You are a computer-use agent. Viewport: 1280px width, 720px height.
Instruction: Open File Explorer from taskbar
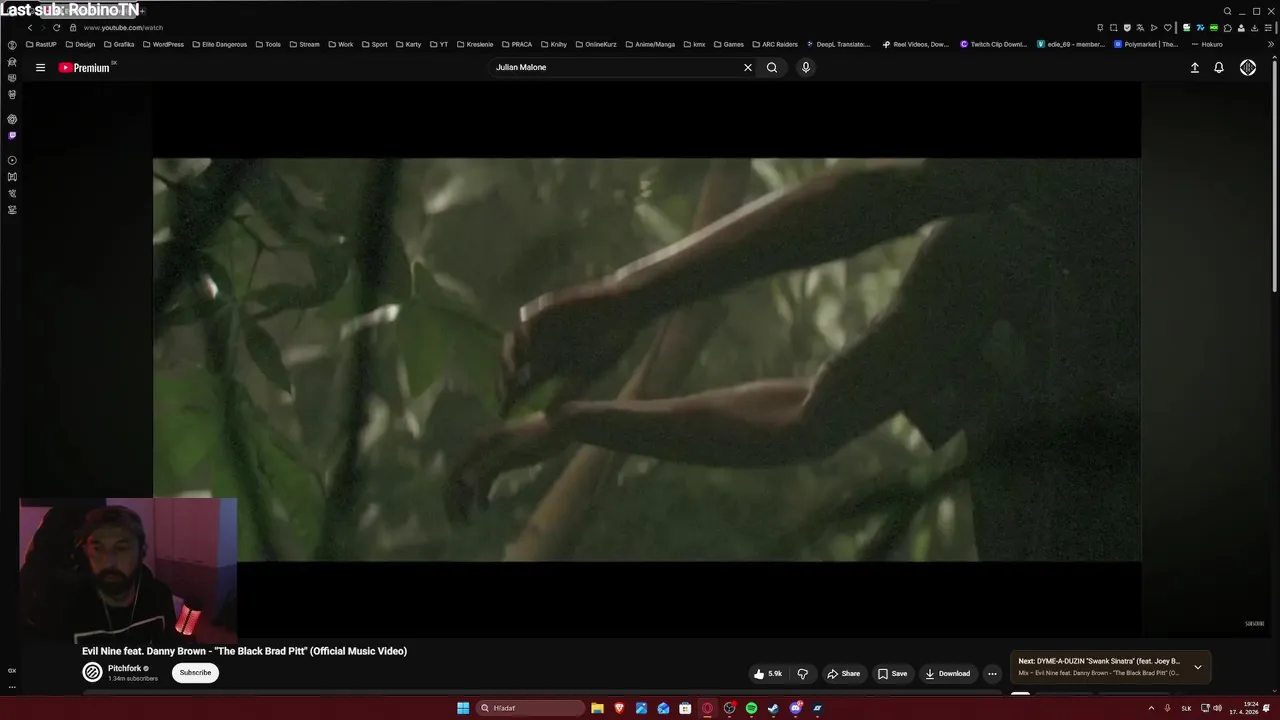pyautogui.click(x=597, y=708)
